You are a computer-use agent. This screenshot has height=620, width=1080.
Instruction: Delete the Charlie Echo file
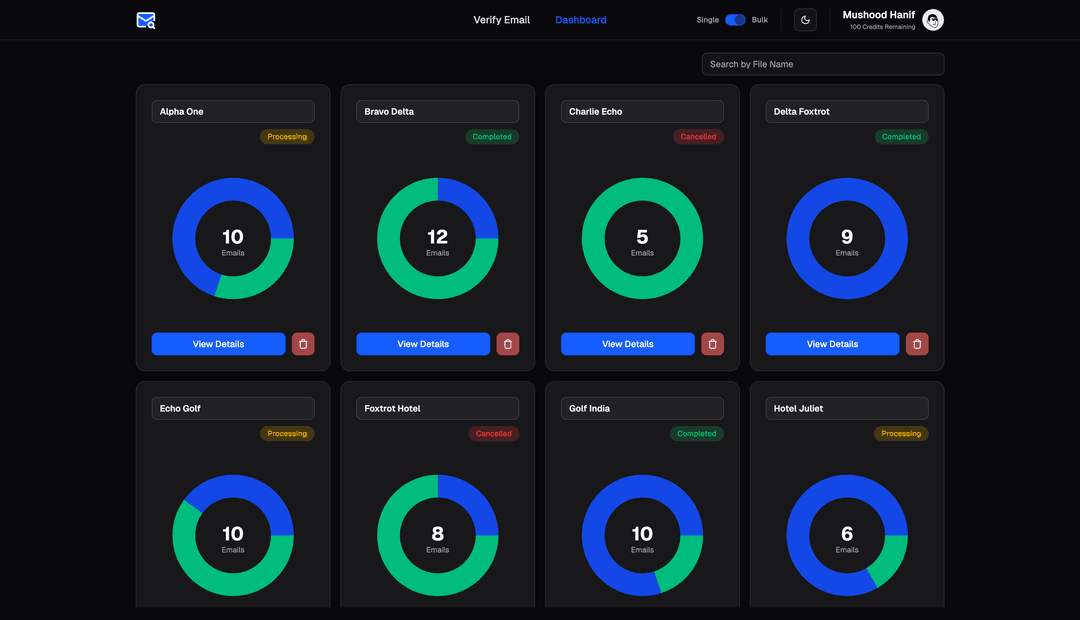(x=712, y=344)
